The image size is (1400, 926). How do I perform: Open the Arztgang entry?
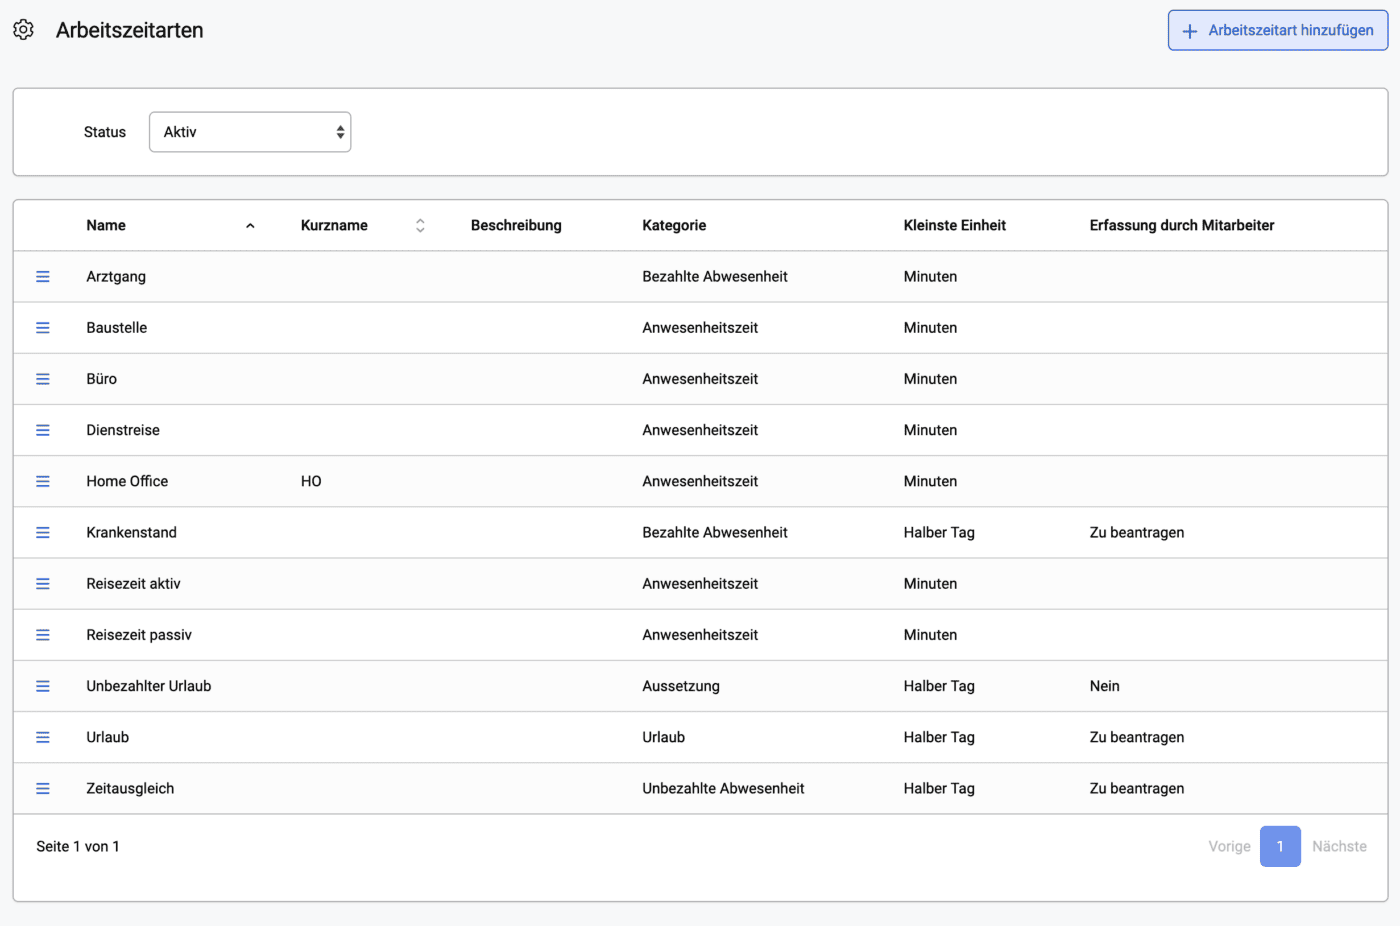[x=116, y=277]
